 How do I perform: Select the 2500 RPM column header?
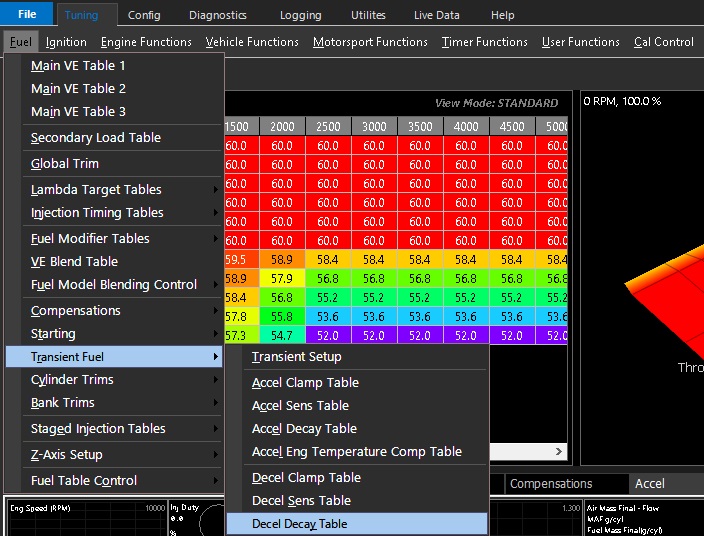(x=328, y=127)
